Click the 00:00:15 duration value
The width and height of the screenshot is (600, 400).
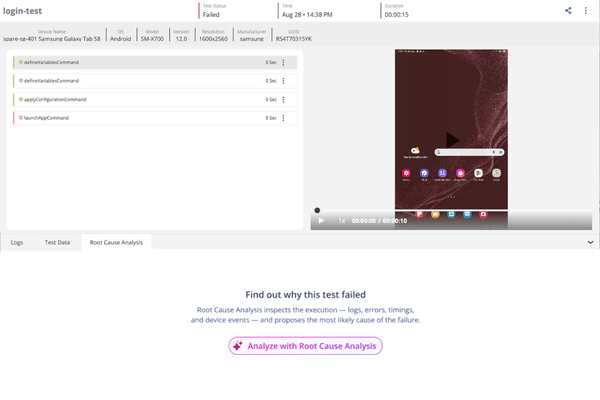click(x=397, y=15)
